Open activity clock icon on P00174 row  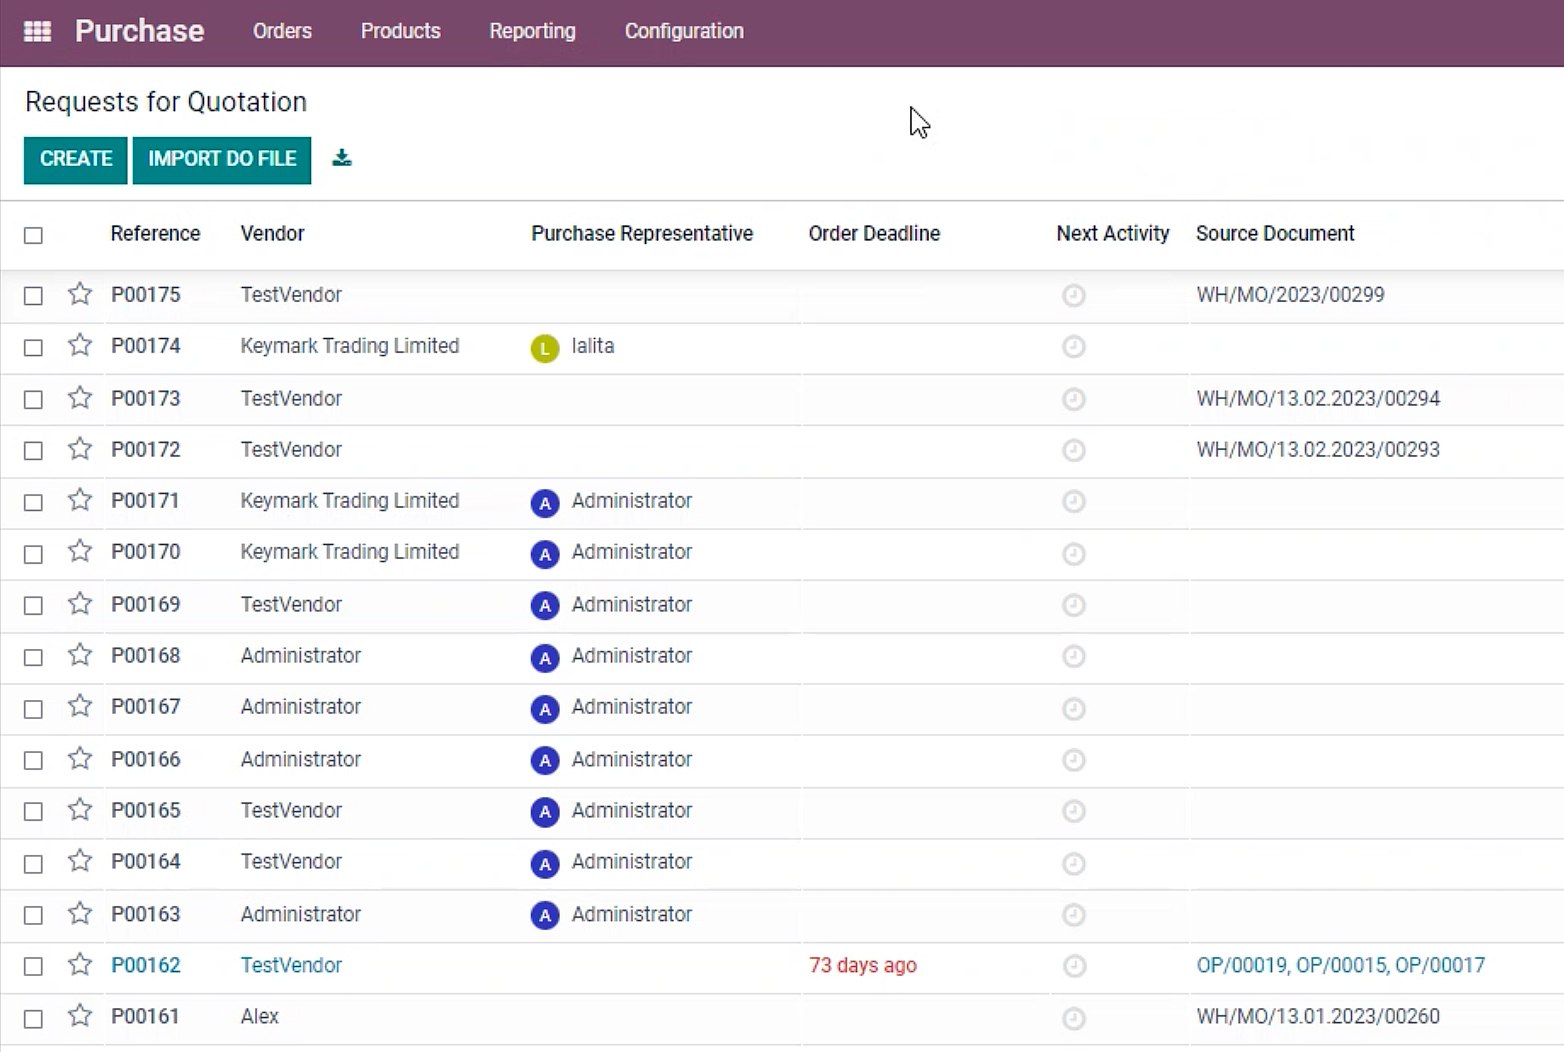1073,346
